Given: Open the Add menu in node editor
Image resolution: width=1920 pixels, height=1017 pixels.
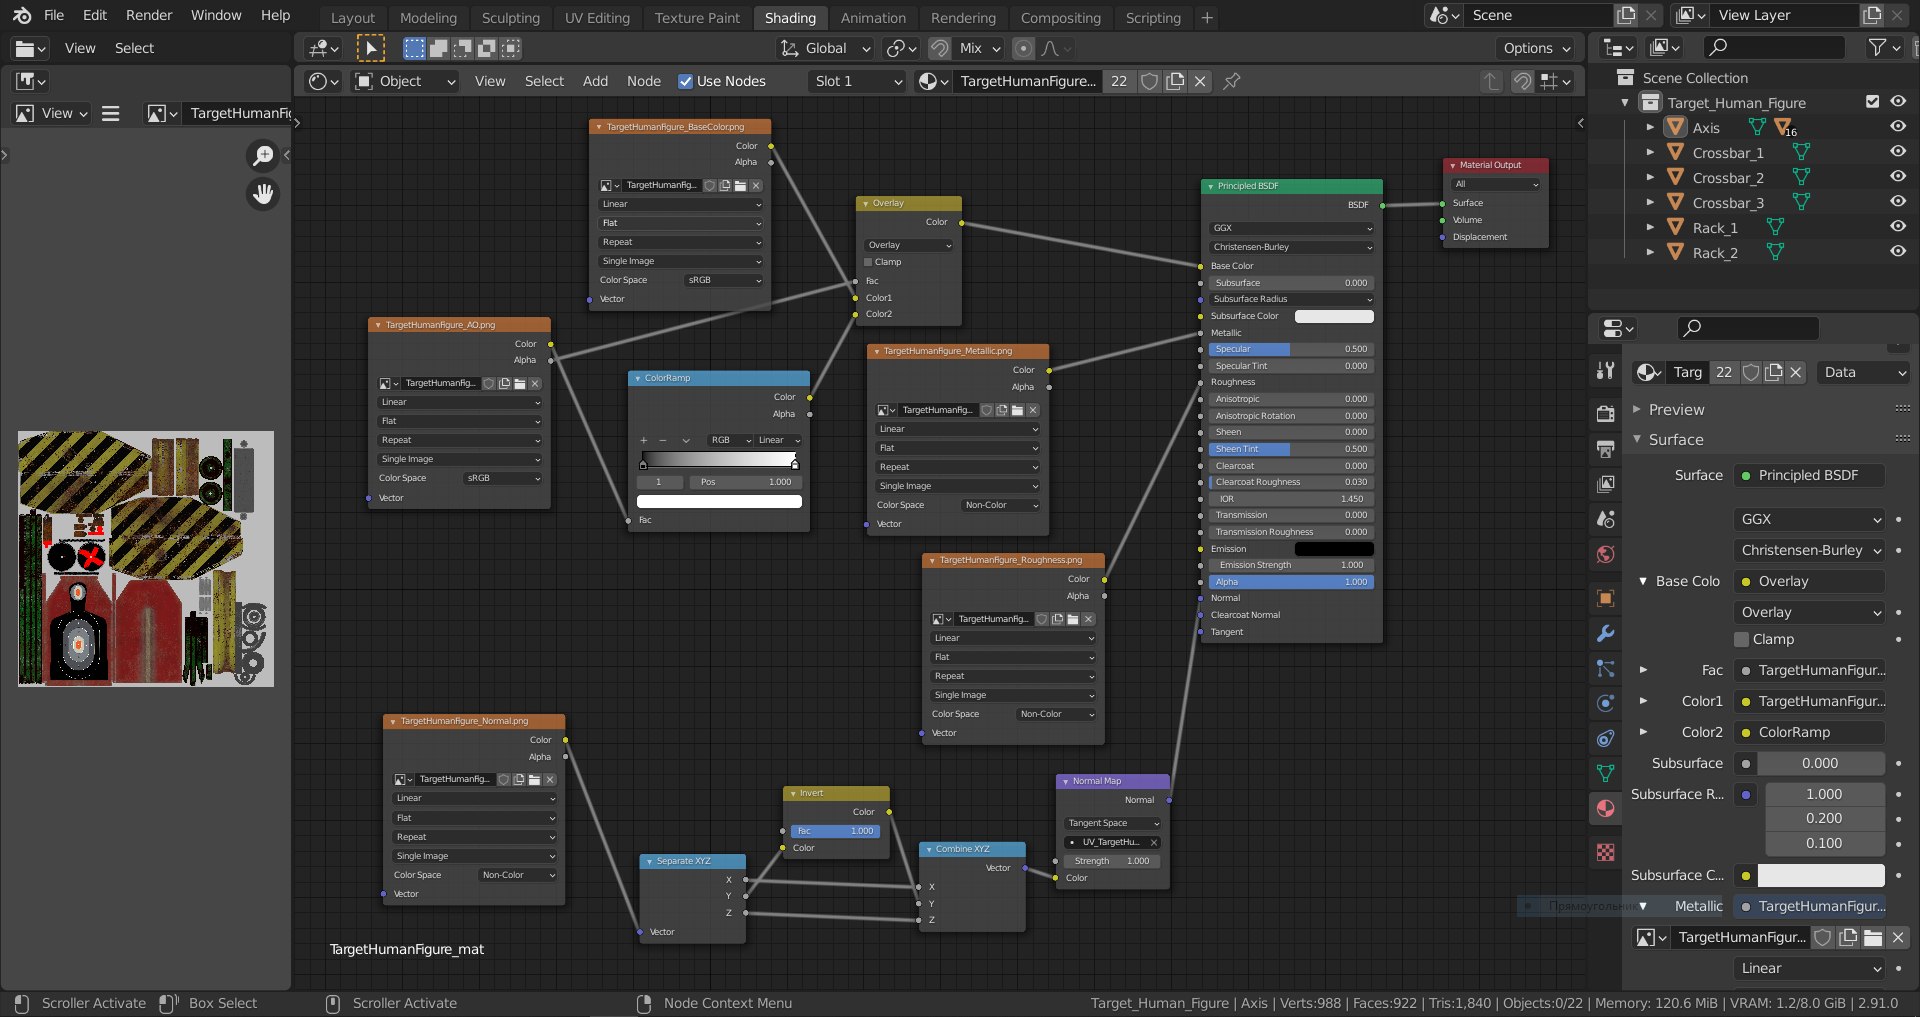Looking at the screenshot, I should coord(595,81).
